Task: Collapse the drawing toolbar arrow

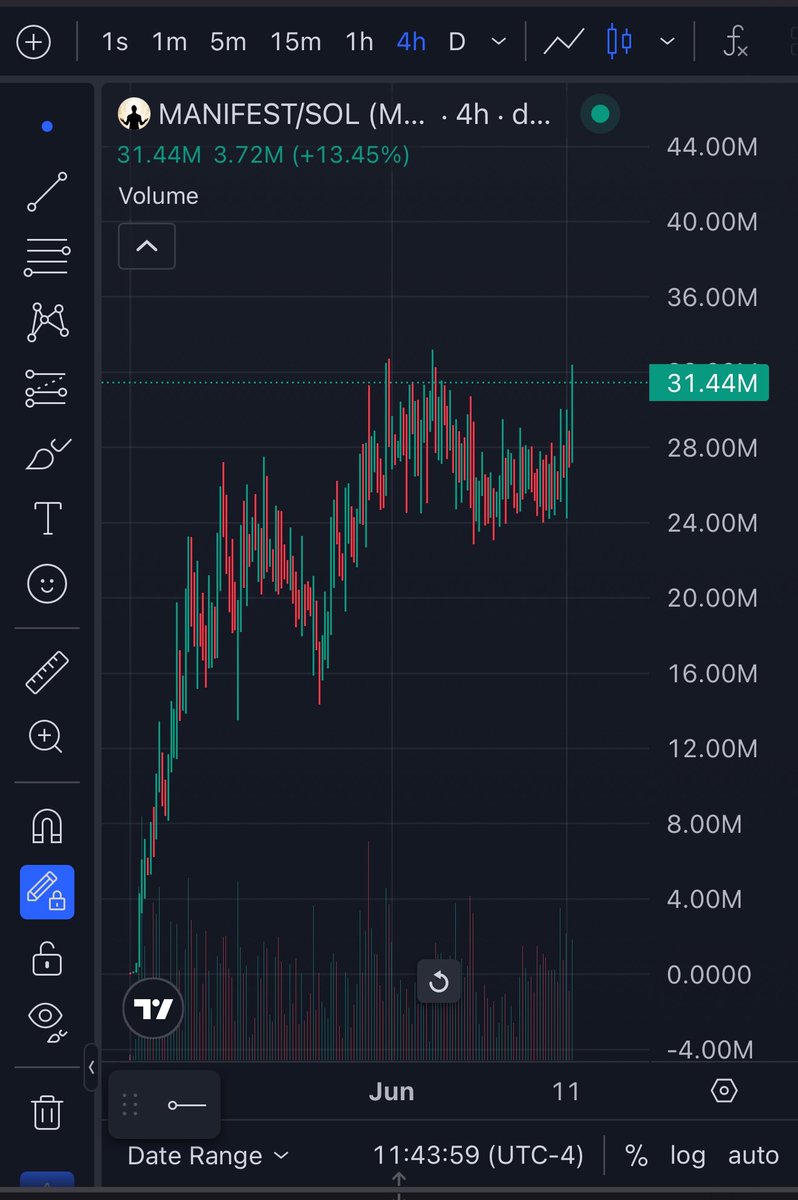Action: pos(91,1067)
